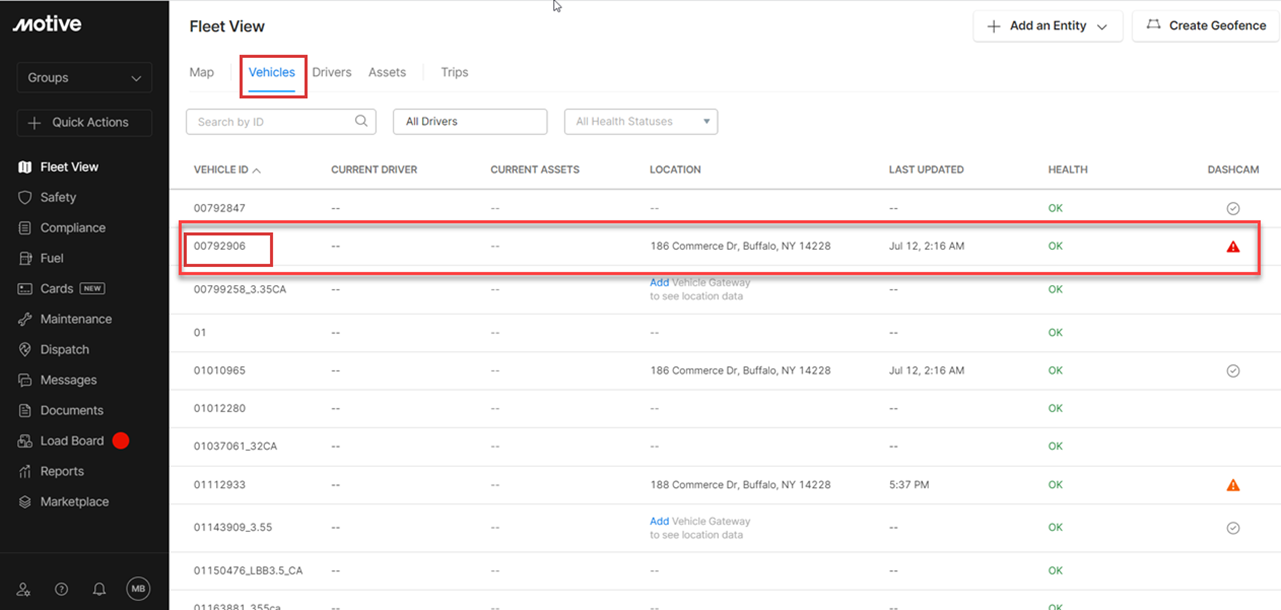Image resolution: width=1281 pixels, height=610 pixels.
Task: Expand the Groups dropdown
Action: pos(85,78)
